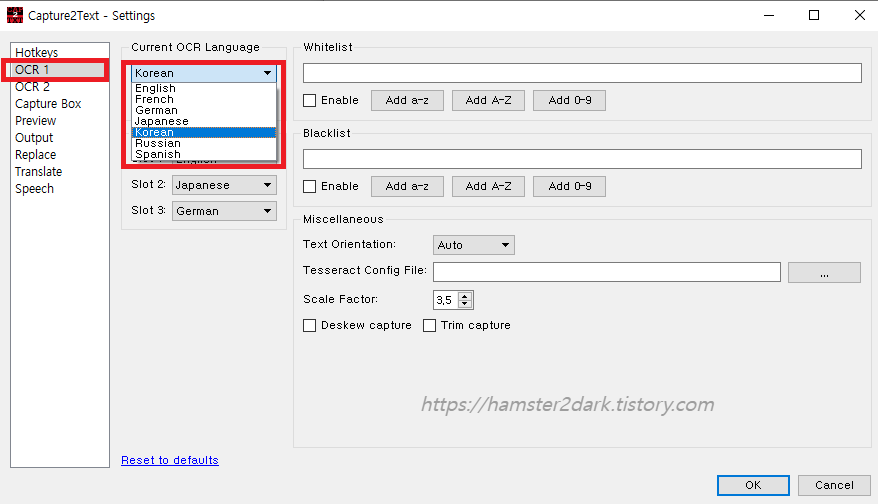This screenshot has height=504, width=878.
Task: Open the Preview settings page
Action: point(35,121)
